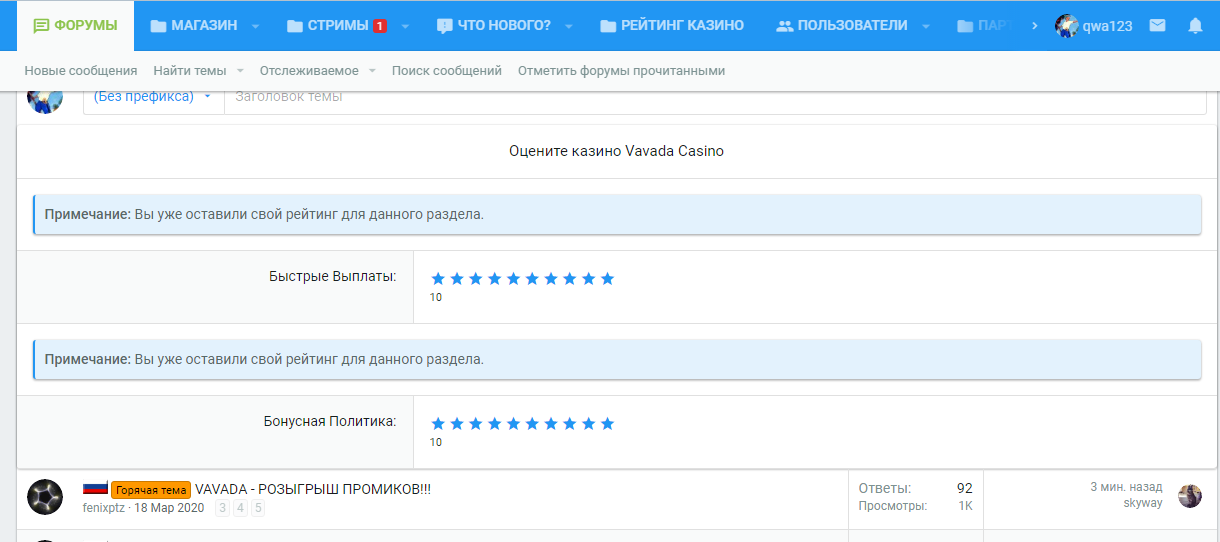Select fifth star in Бонусная Политика rating
The height and width of the screenshot is (542, 1220).
coord(514,423)
